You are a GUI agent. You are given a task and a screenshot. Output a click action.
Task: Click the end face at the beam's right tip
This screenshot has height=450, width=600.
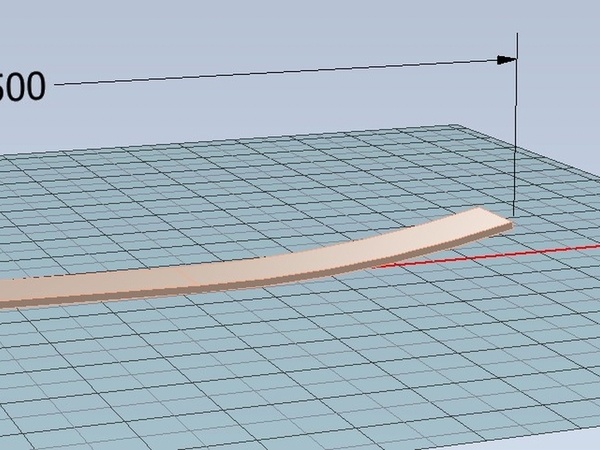coord(506,227)
